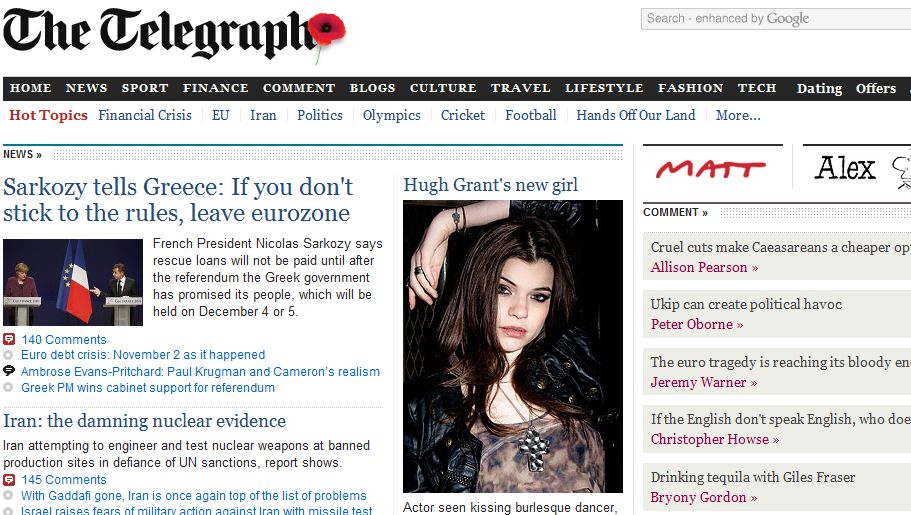Open the NEWS » section heading

click(x=22, y=155)
